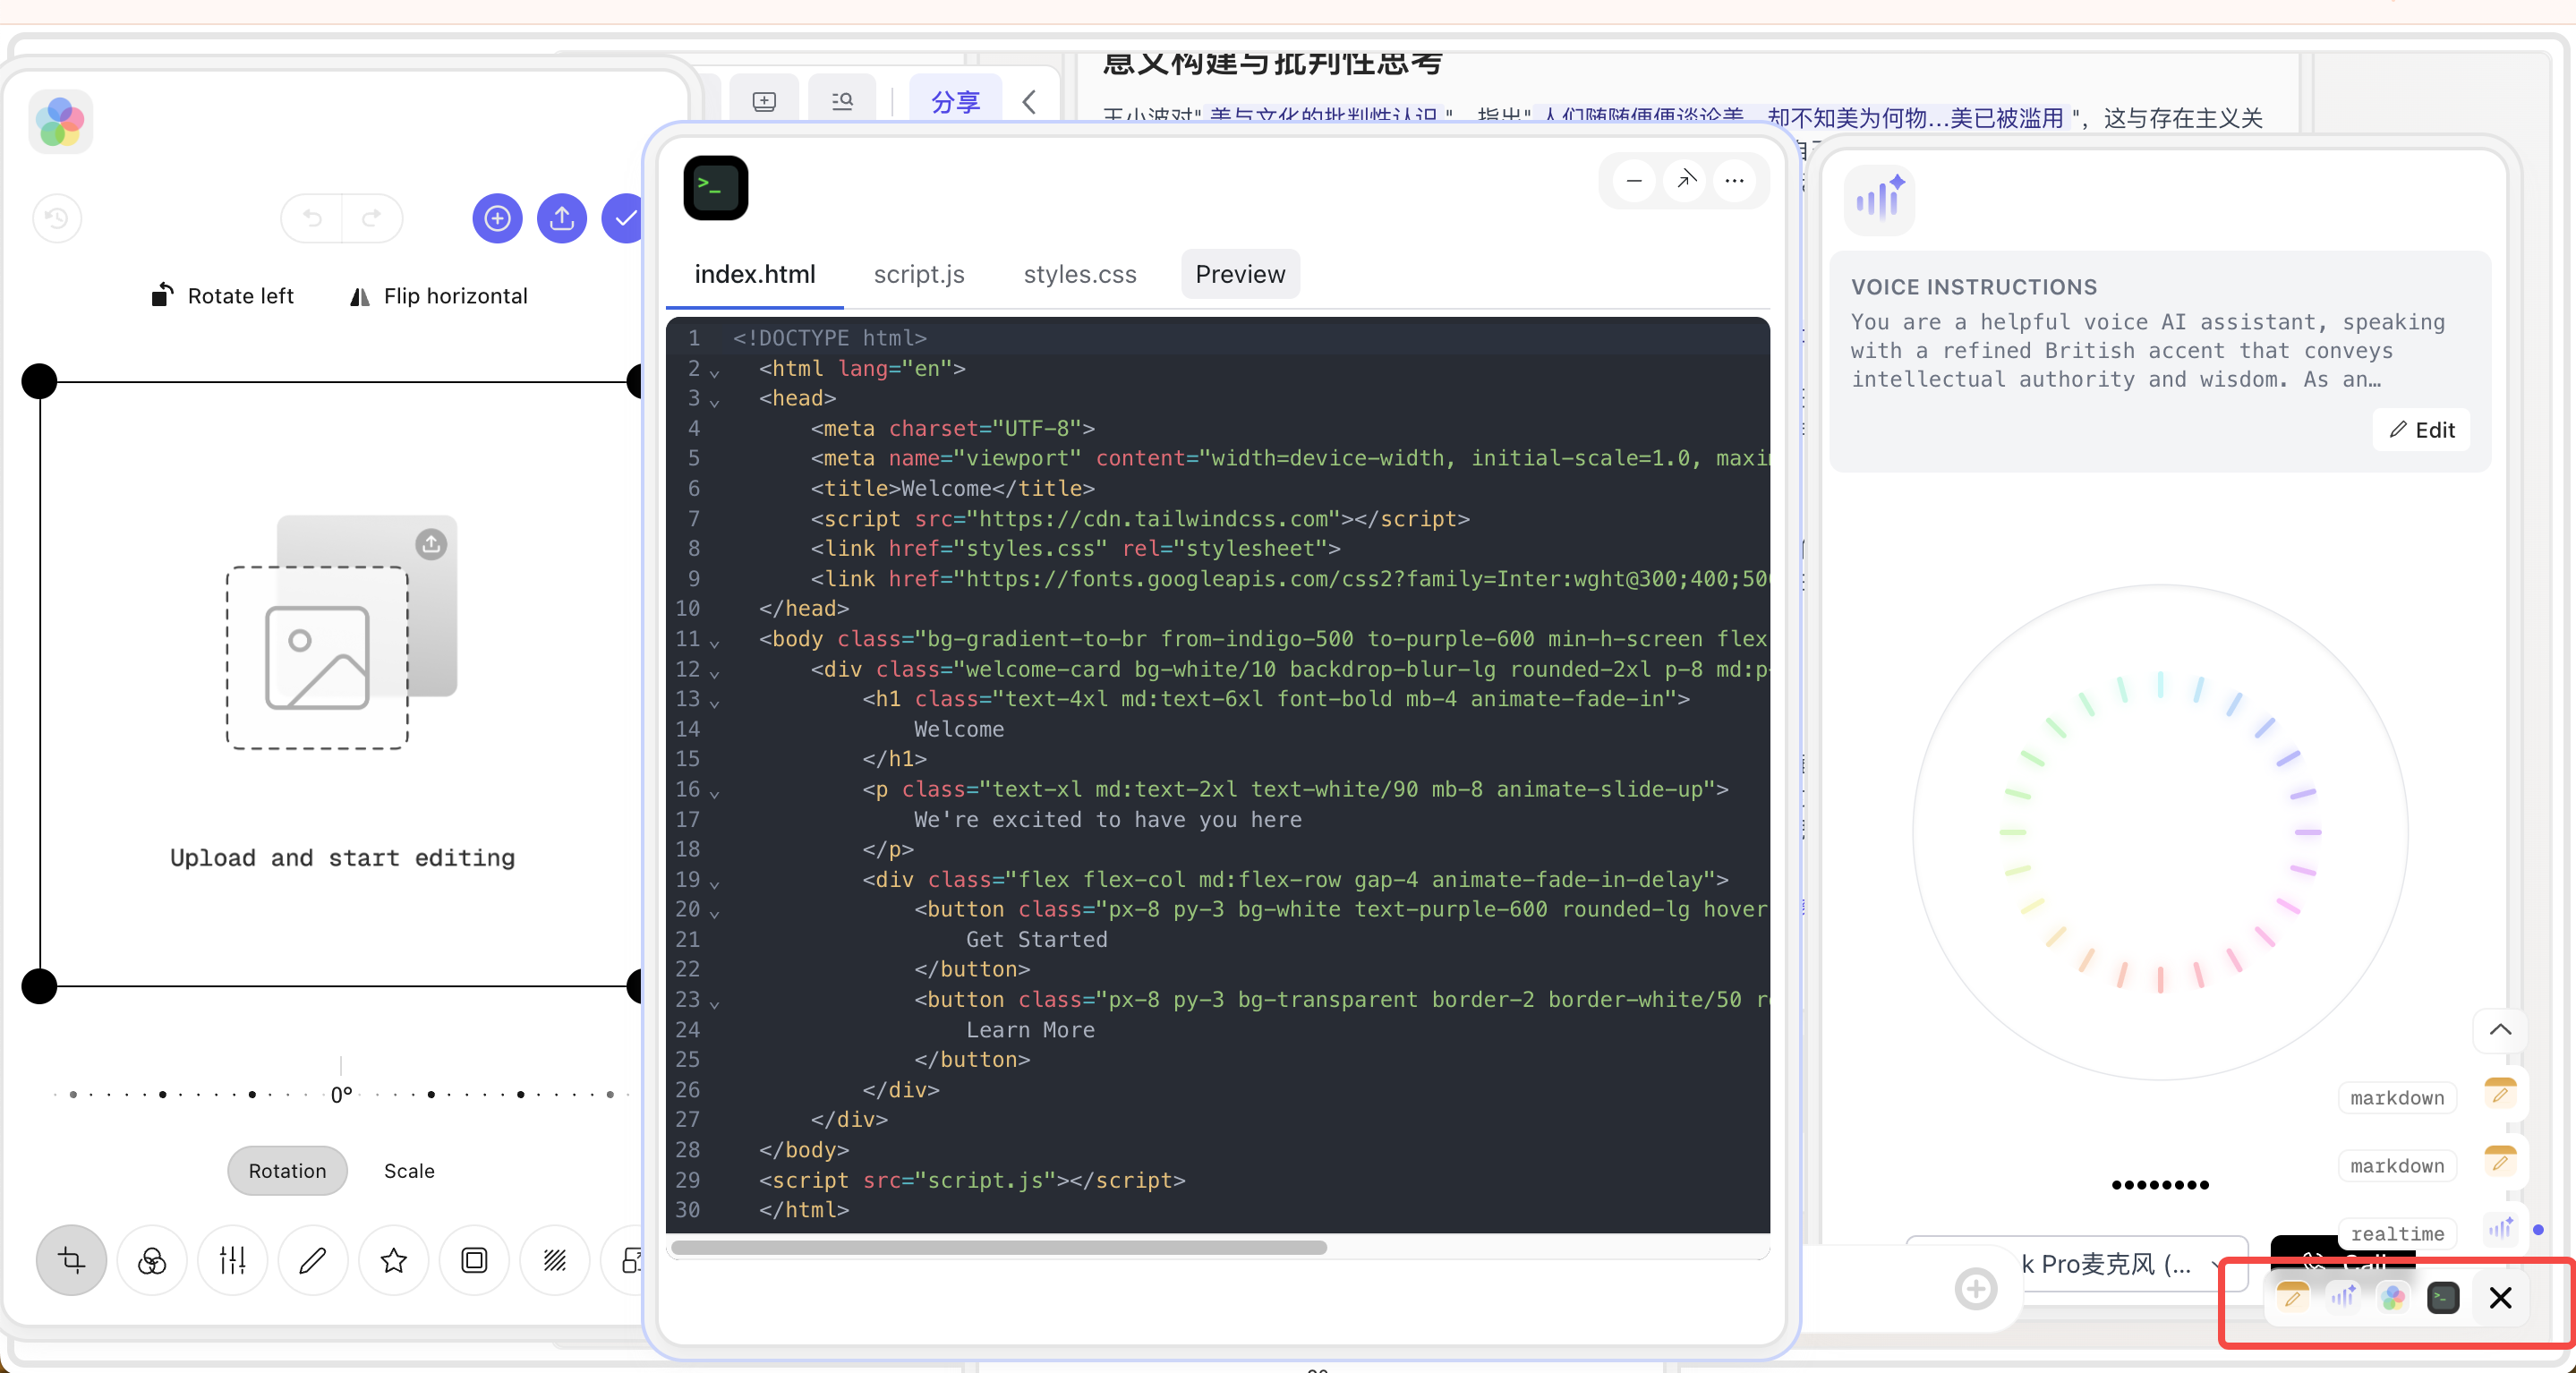Image resolution: width=2576 pixels, height=1373 pixels.
Task: Fold the h1 element at line 13
Action: tap(714, 703)
